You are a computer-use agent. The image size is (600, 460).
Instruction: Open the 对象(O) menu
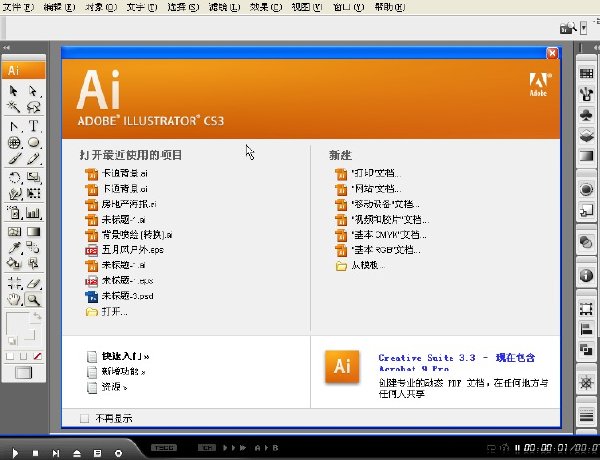101,7
